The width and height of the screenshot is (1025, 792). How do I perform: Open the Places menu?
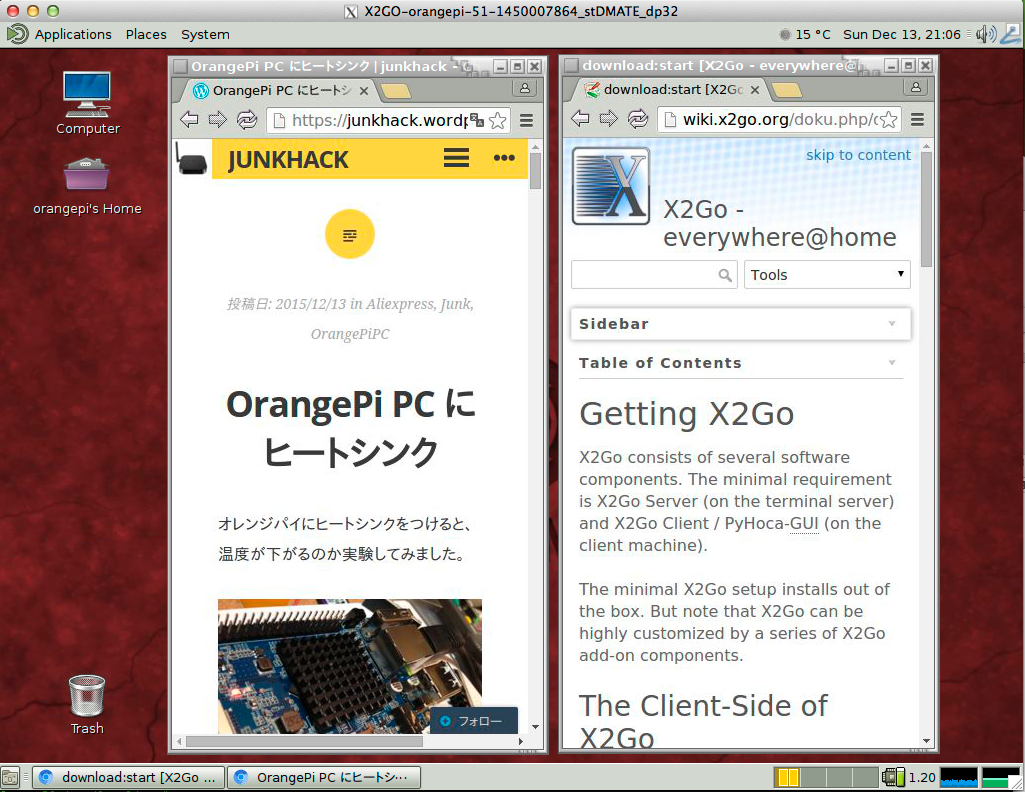146,34
